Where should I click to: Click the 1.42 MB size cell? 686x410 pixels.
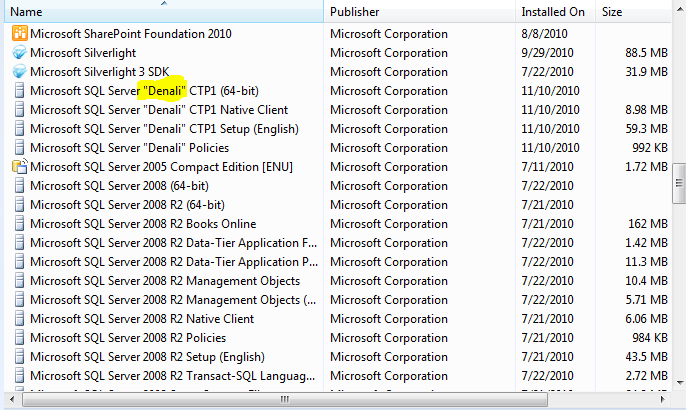tap(646, 243)
